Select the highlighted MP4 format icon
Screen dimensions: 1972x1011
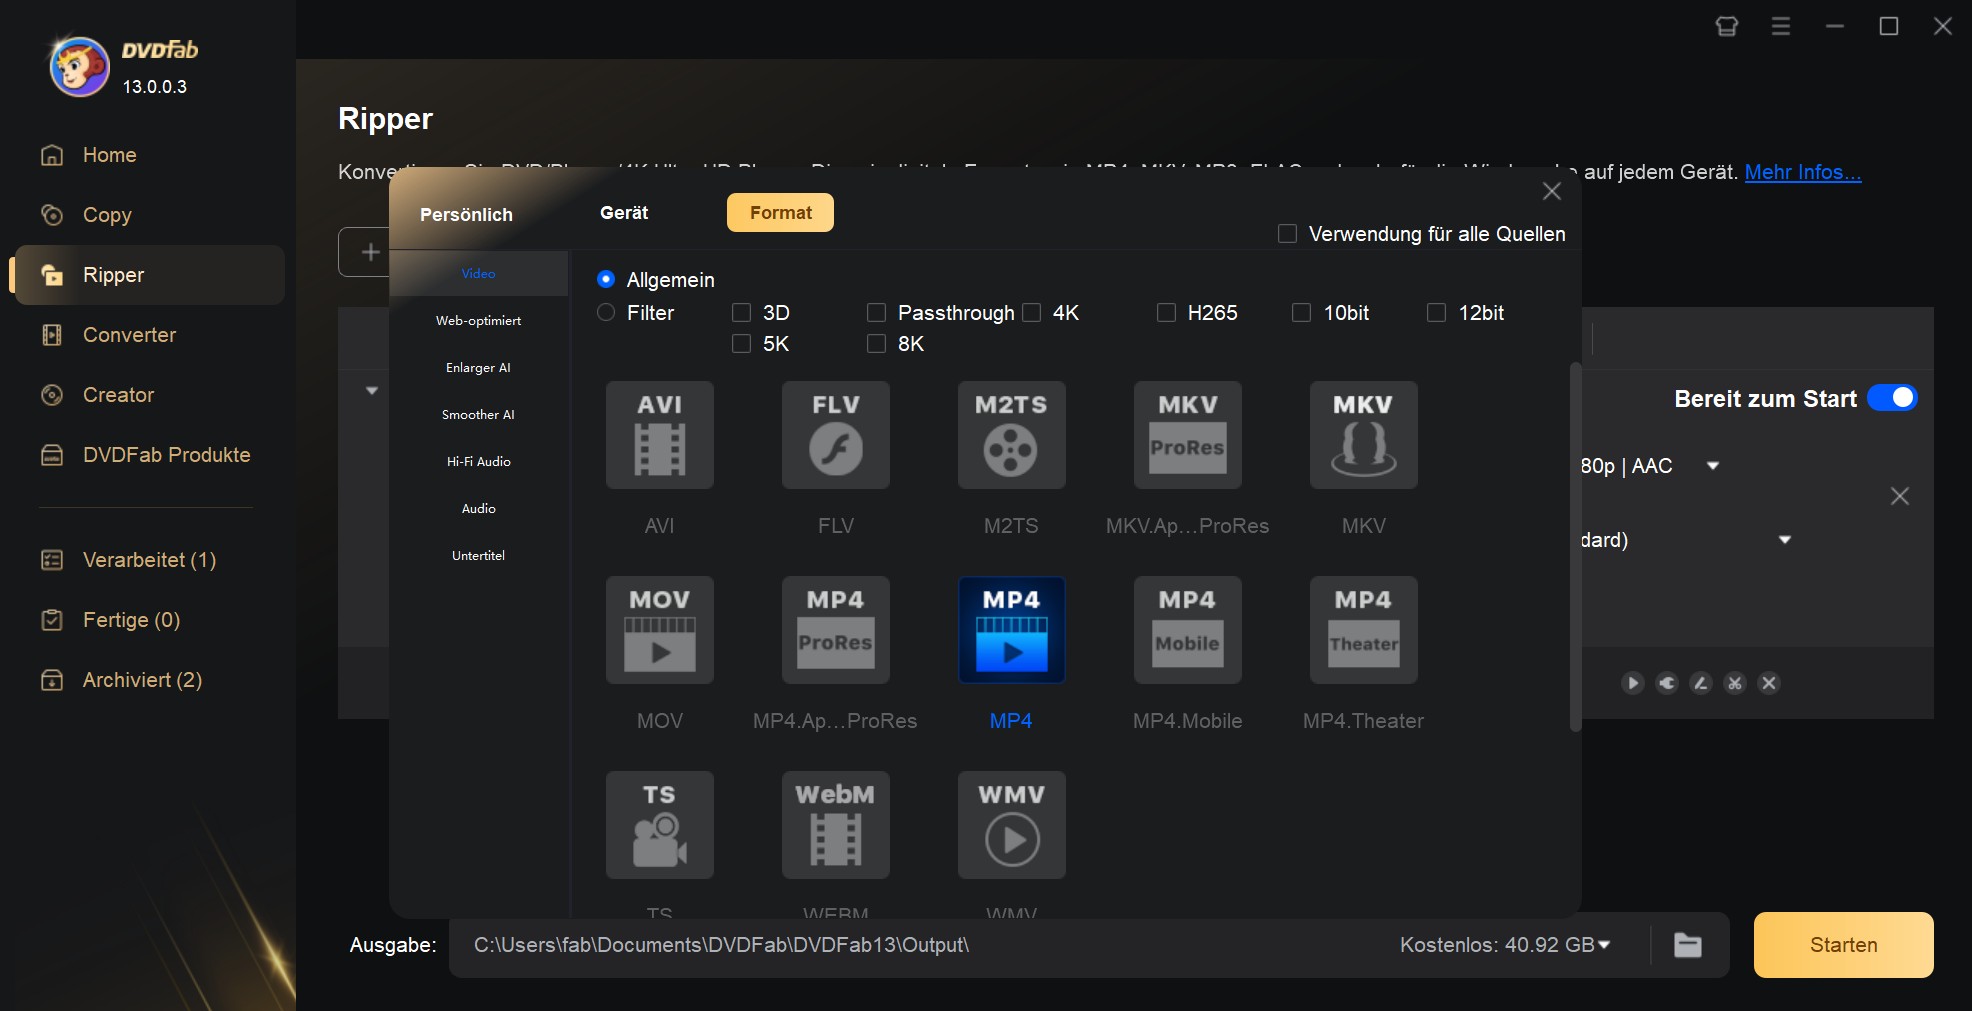point(1012,630)
